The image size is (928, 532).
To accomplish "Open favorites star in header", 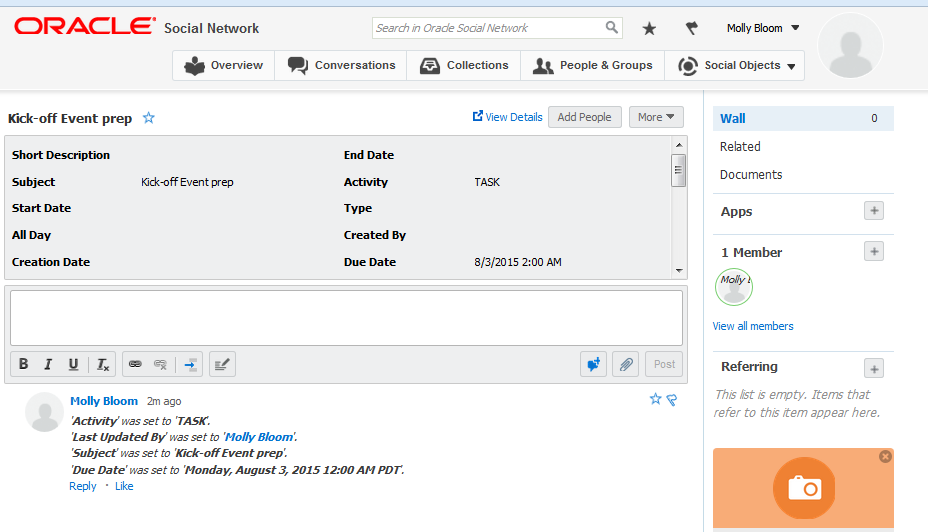I will click(x=649, y=28).
